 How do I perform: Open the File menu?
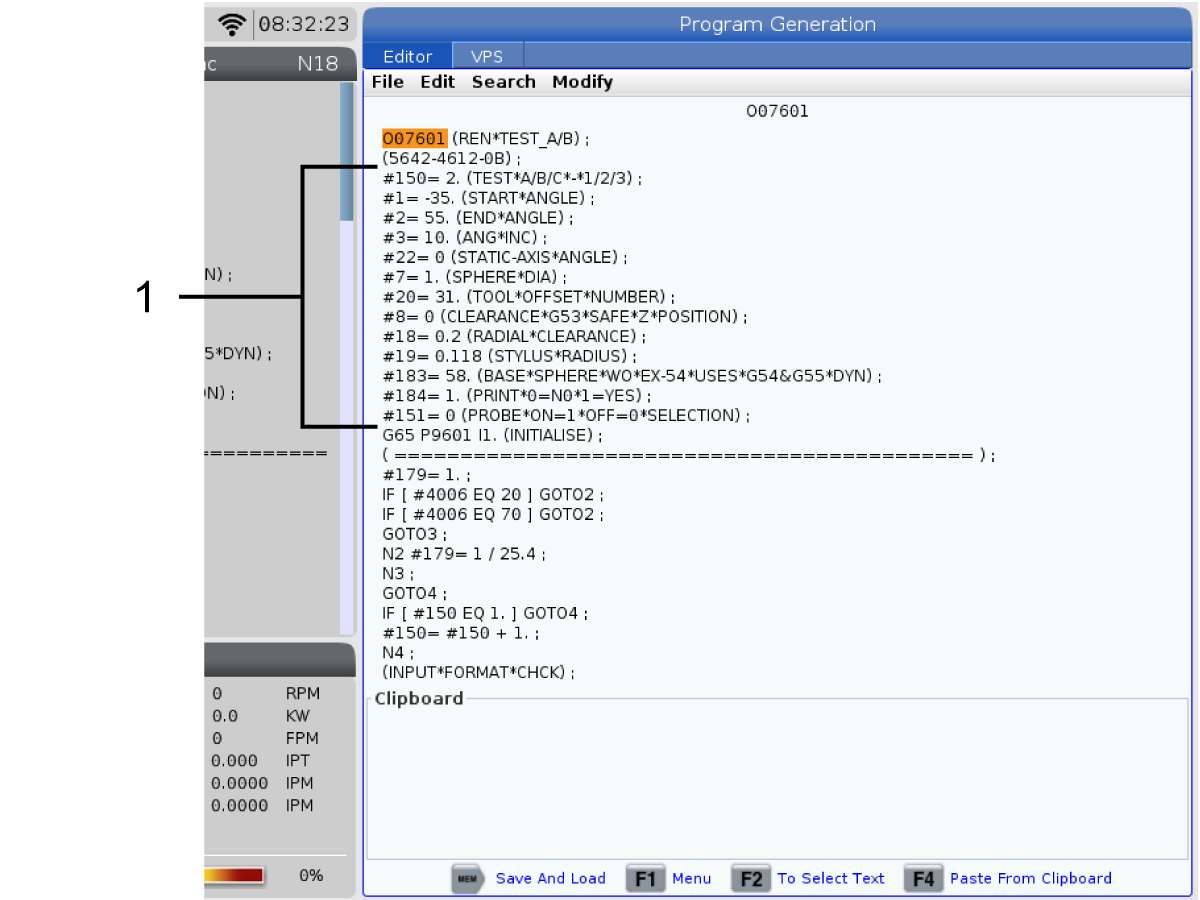(x=387, y=82)
